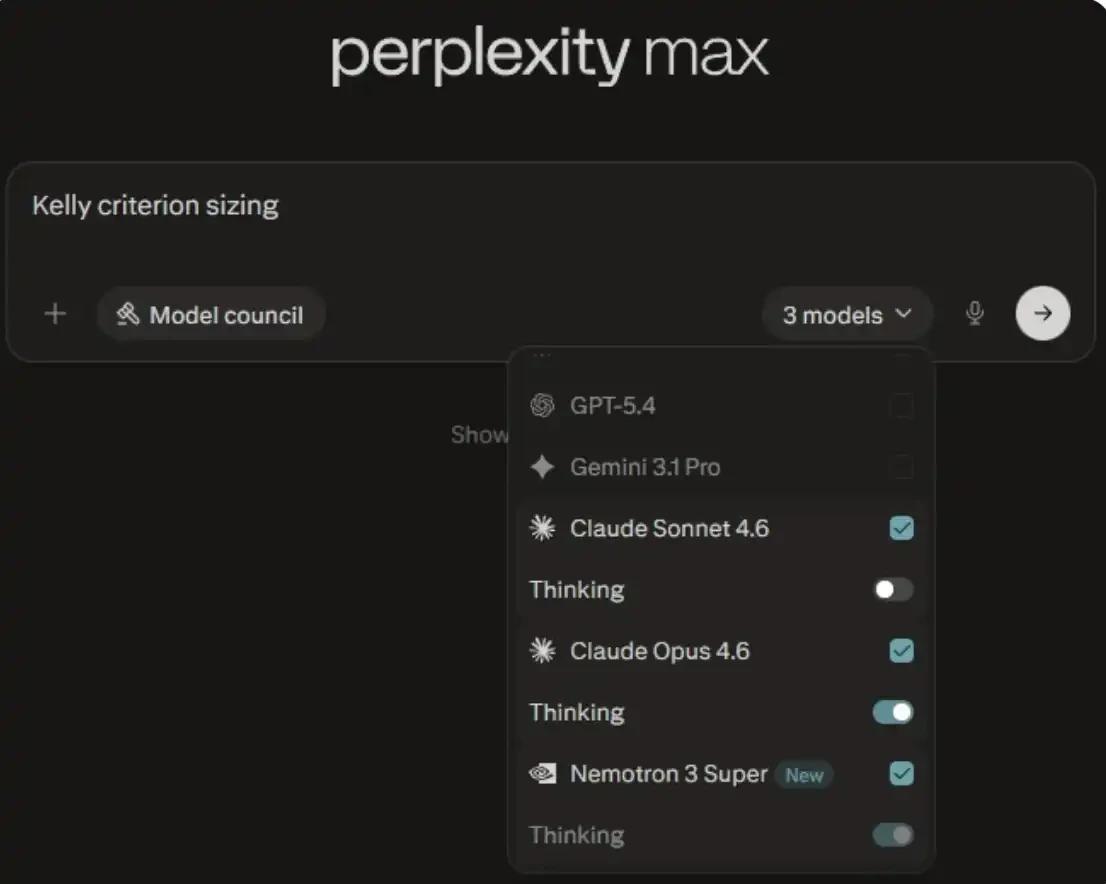
Task: Uncheck the Claude Opus 4.6 checkbox
Action: (901, 651)
